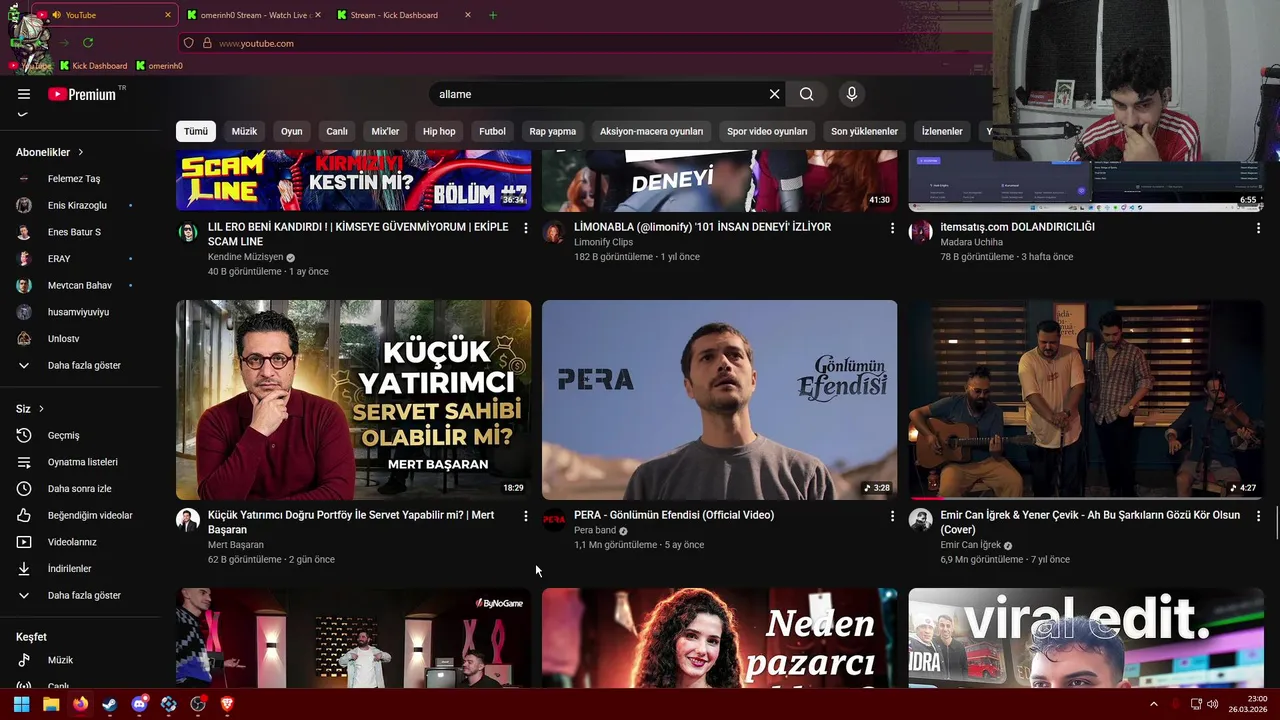Mute the YouTube tab audio icon
This screenshot has width=1280, height=720.
pyautogui.click(x=56, y=15)
